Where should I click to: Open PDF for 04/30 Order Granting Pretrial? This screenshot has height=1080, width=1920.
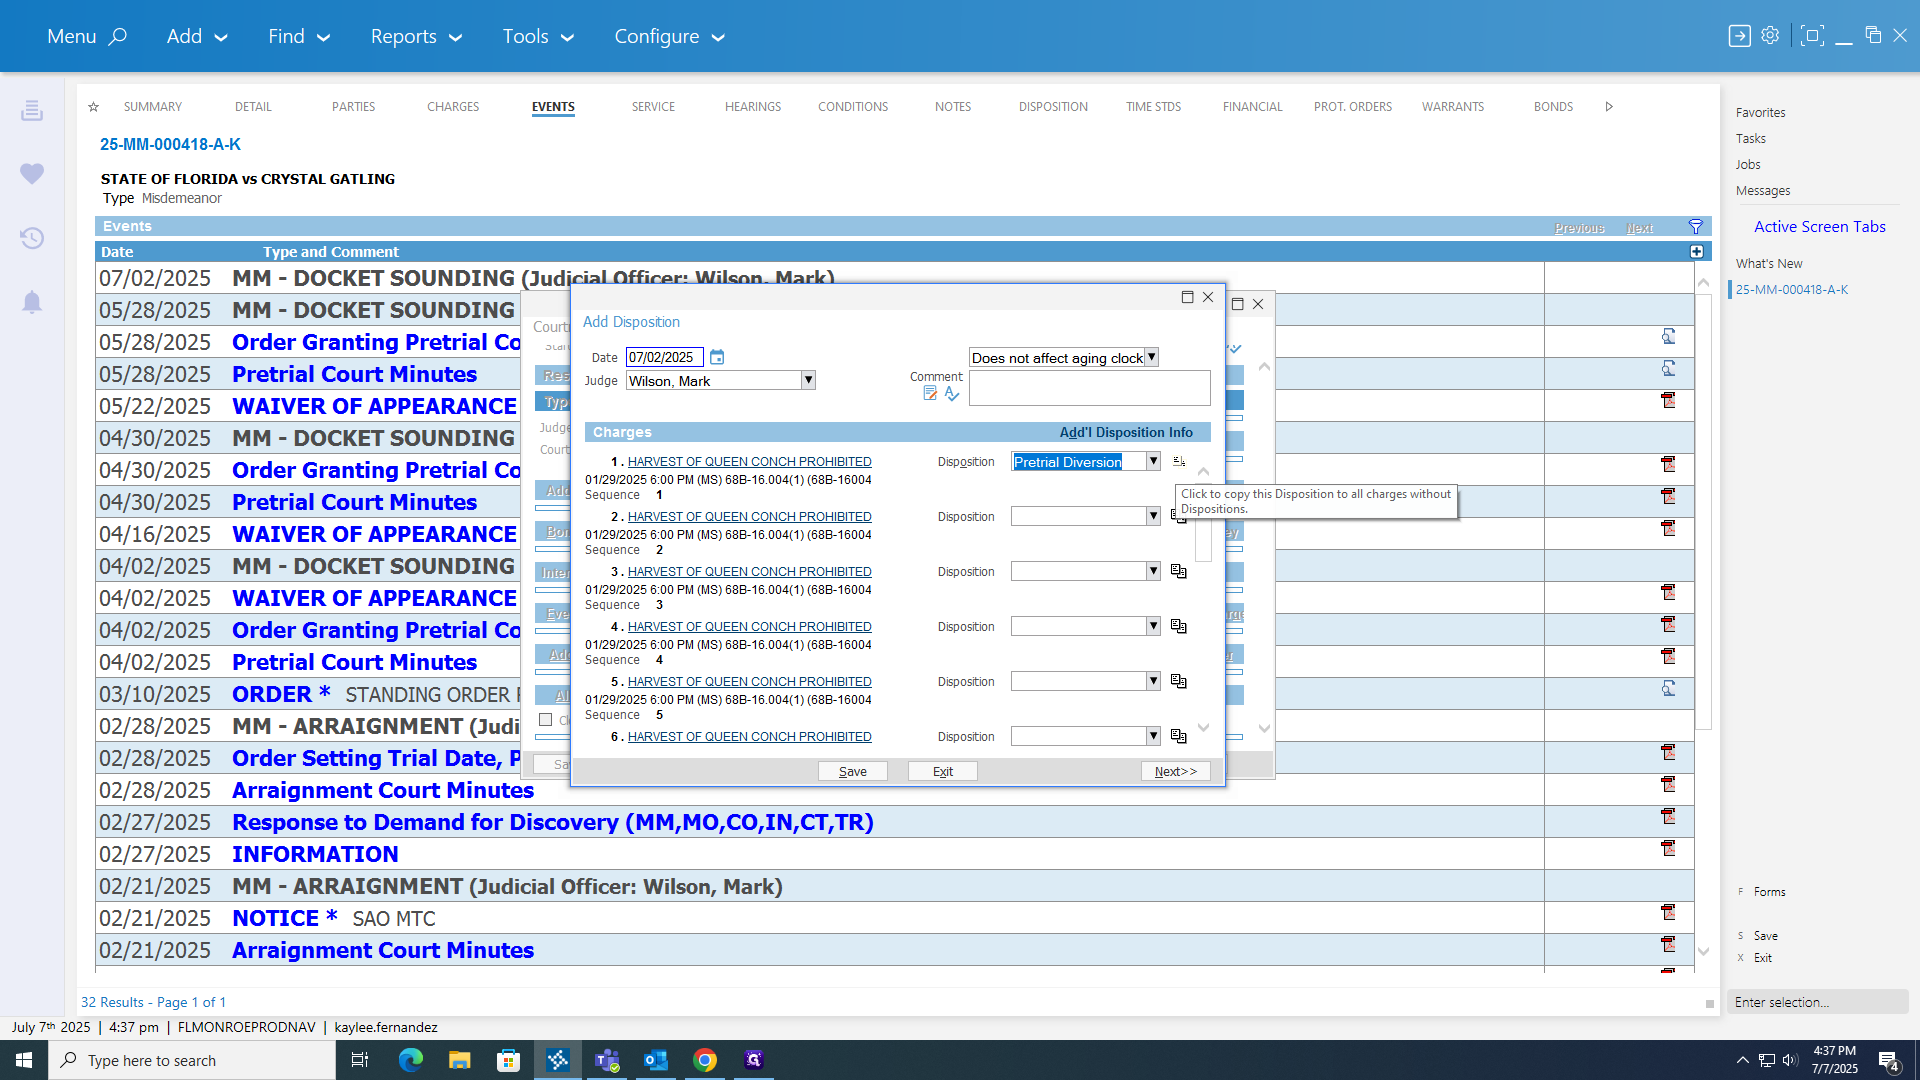point(1668,465)
